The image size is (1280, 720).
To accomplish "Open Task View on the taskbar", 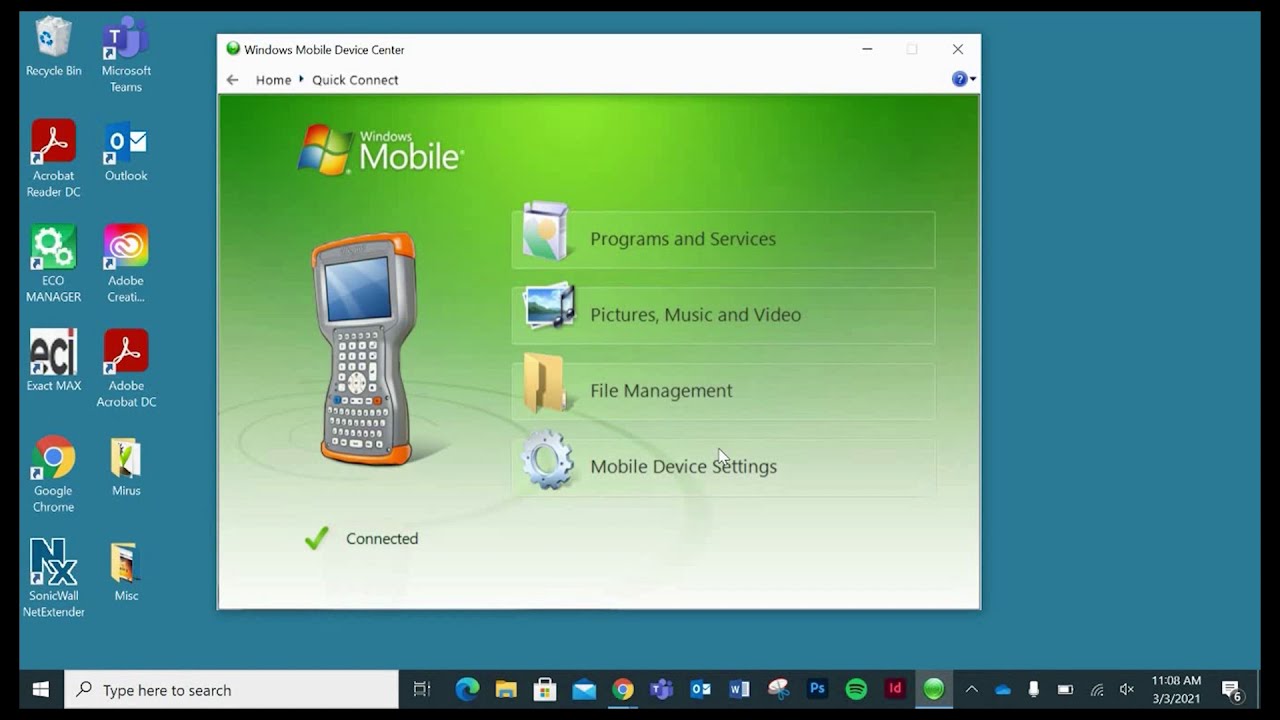I will tap(422, 689).
